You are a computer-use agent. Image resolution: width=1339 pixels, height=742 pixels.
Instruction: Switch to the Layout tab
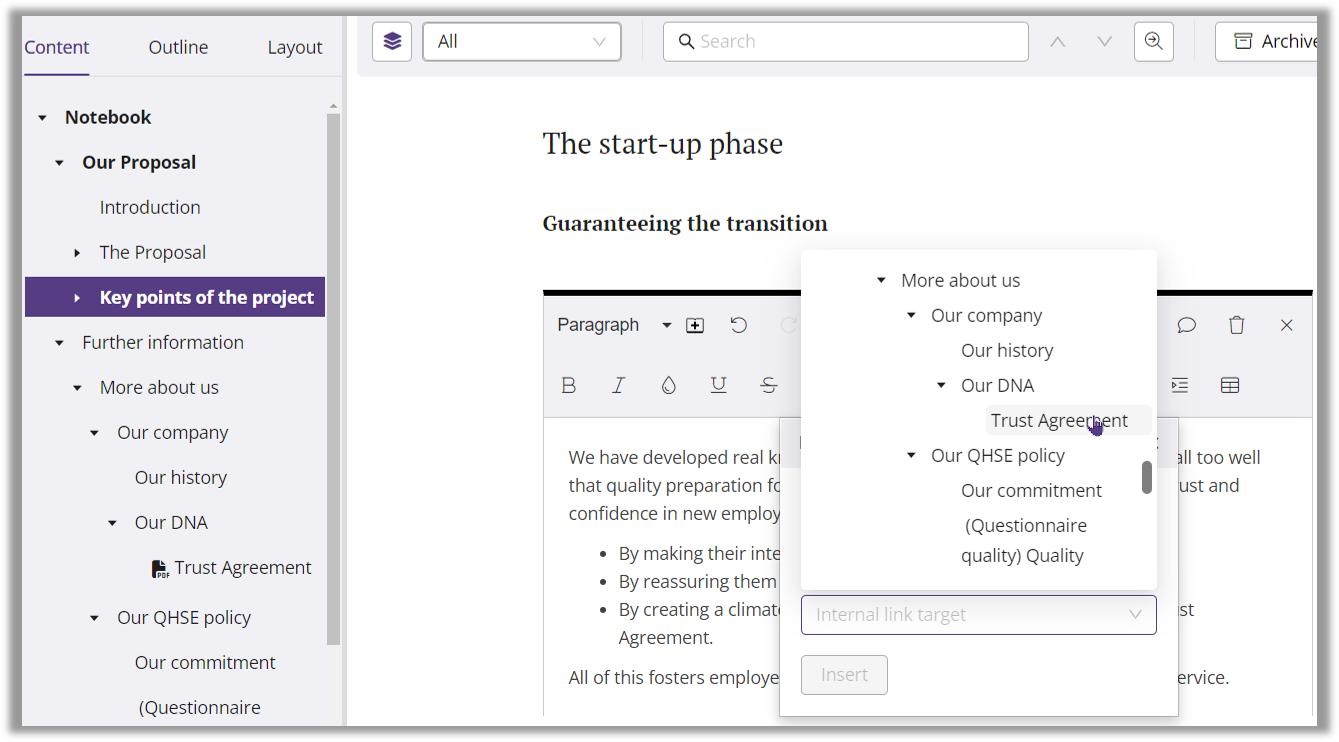pos(294,47)
